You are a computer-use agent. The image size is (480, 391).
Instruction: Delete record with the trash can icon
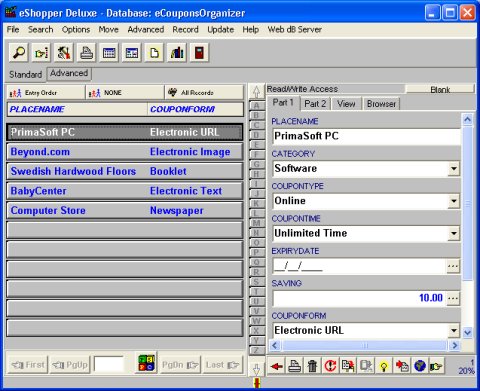click(312, 366)
